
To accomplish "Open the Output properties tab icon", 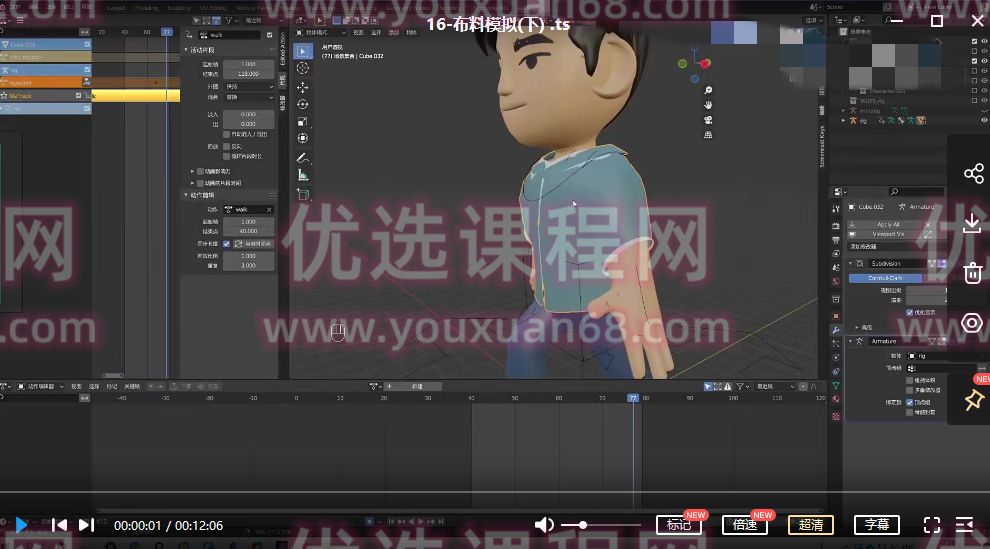I will coord(836,240).
